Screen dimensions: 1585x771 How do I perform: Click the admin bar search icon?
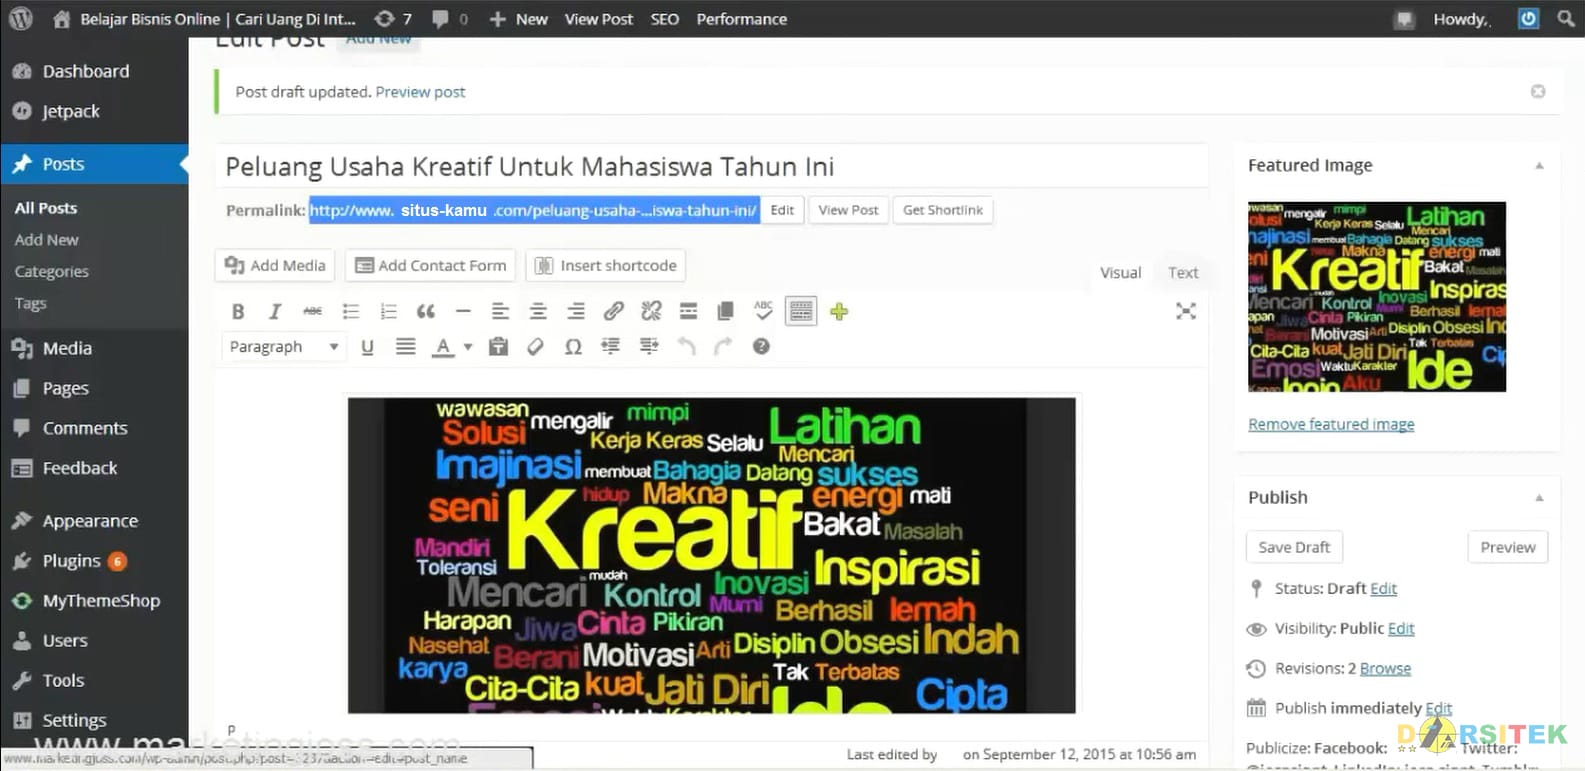click(x=1566, y=18)
